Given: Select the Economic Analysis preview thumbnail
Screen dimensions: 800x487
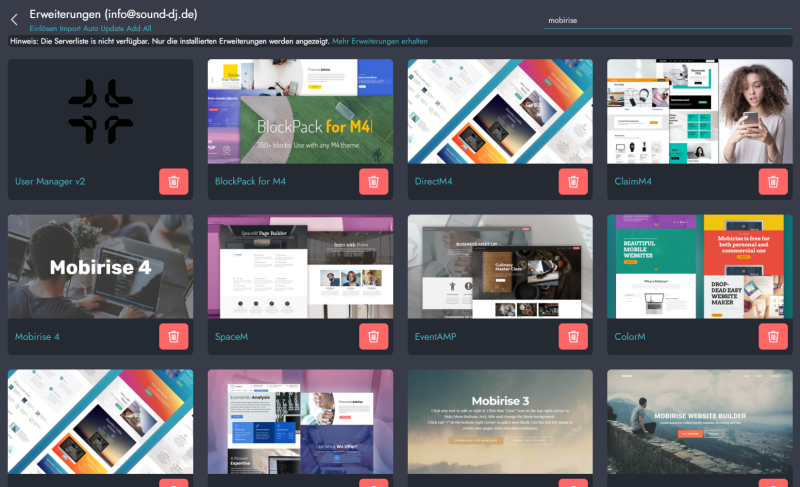Looking at the screenshot, I should 300,422.
